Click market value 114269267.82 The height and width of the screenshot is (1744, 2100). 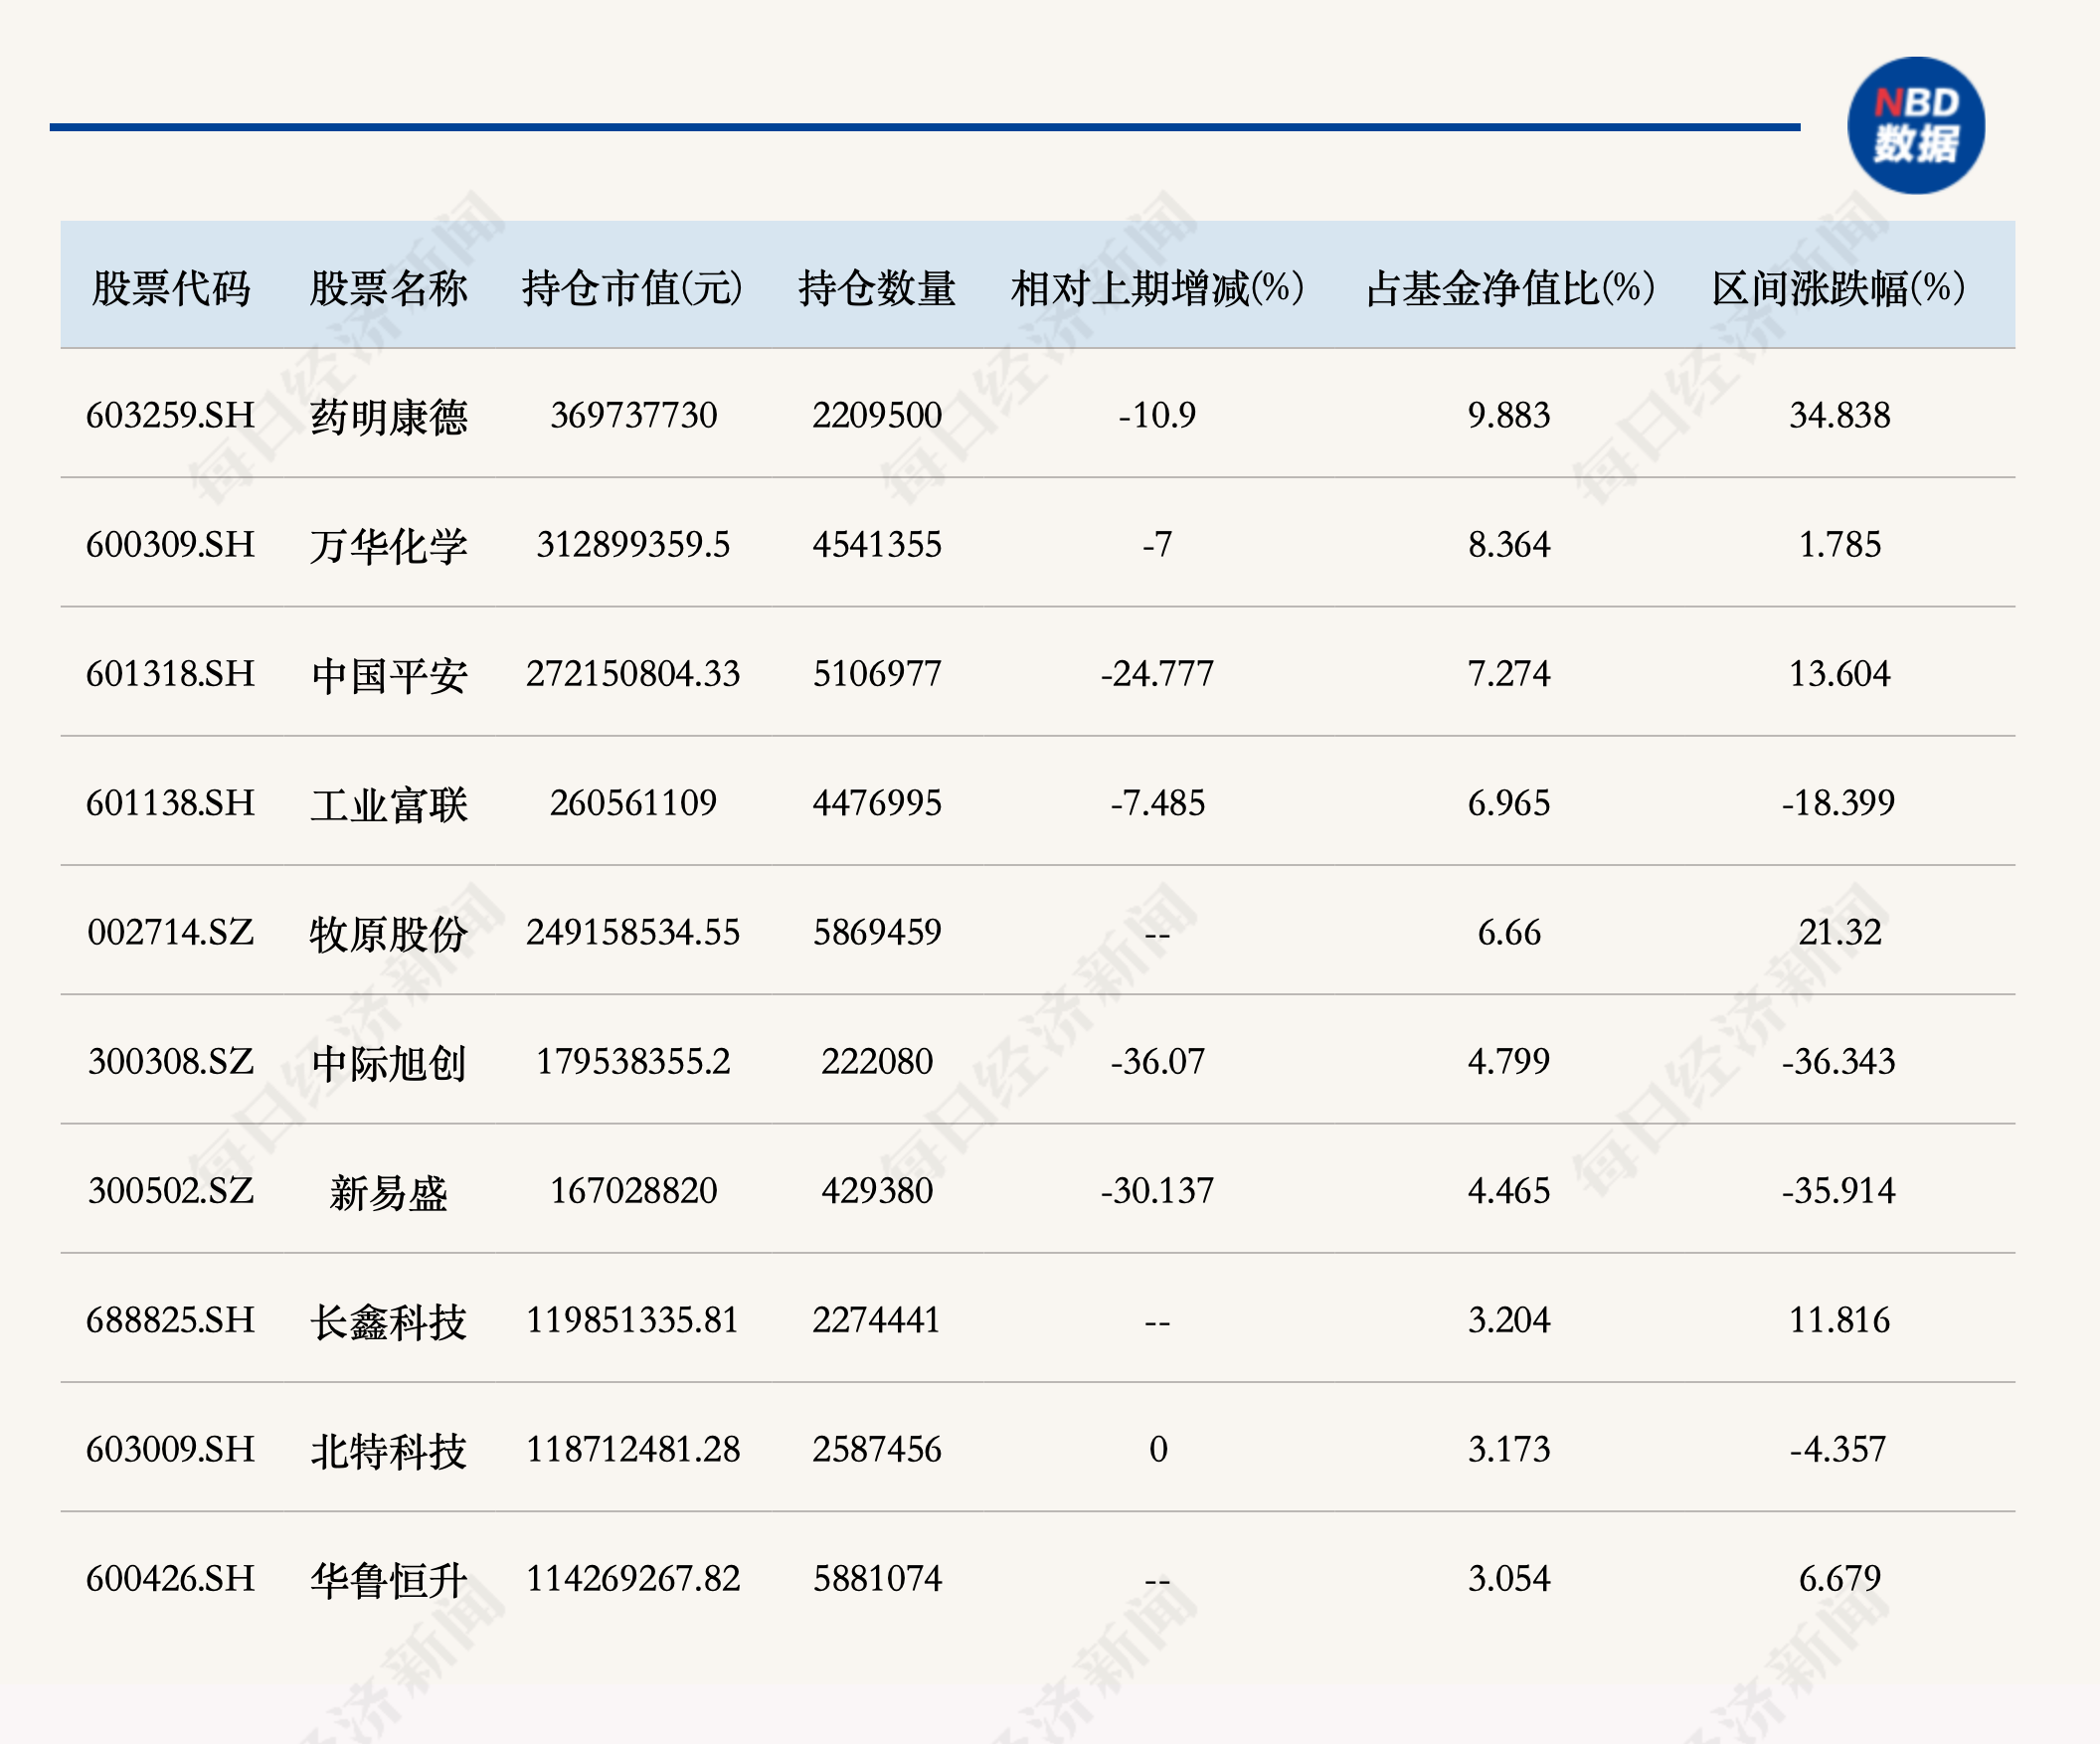pos(633,1578)
